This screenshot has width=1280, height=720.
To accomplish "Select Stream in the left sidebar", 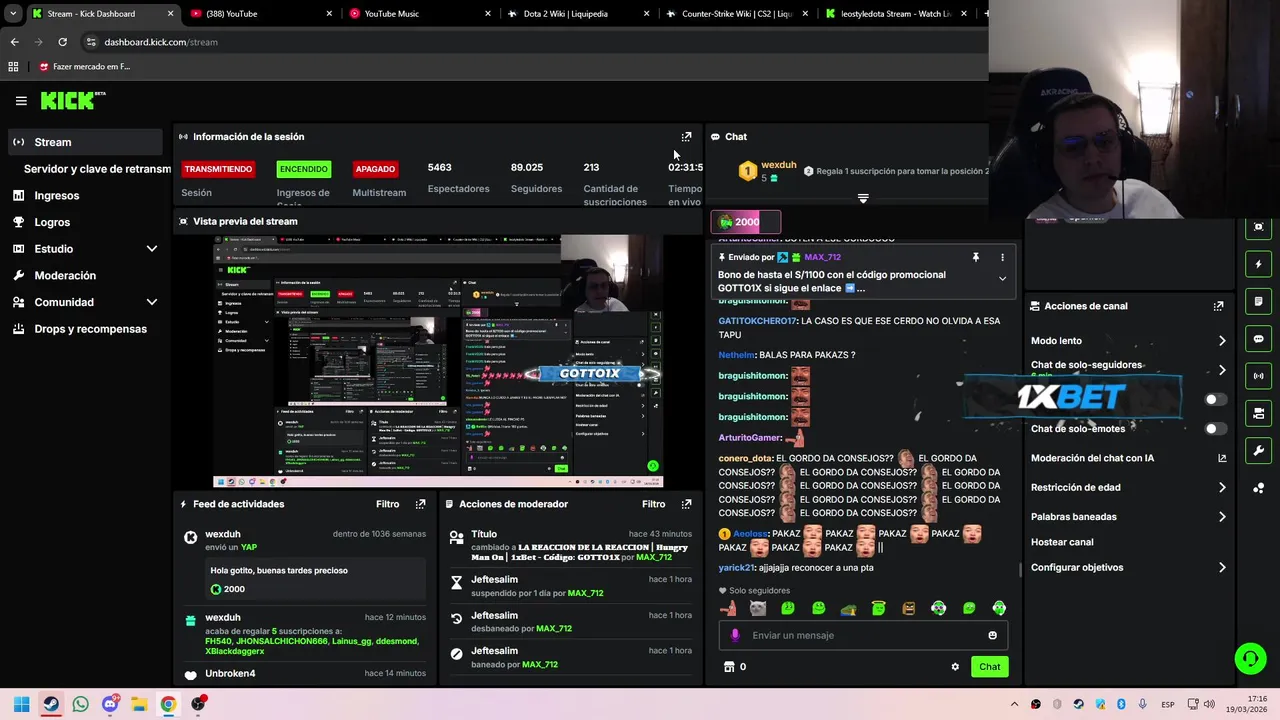I will (x=85, y=142).
